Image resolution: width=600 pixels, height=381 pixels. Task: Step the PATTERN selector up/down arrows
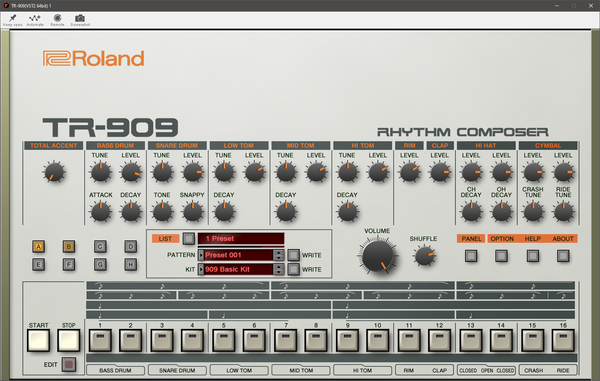(x=279, y=255)
